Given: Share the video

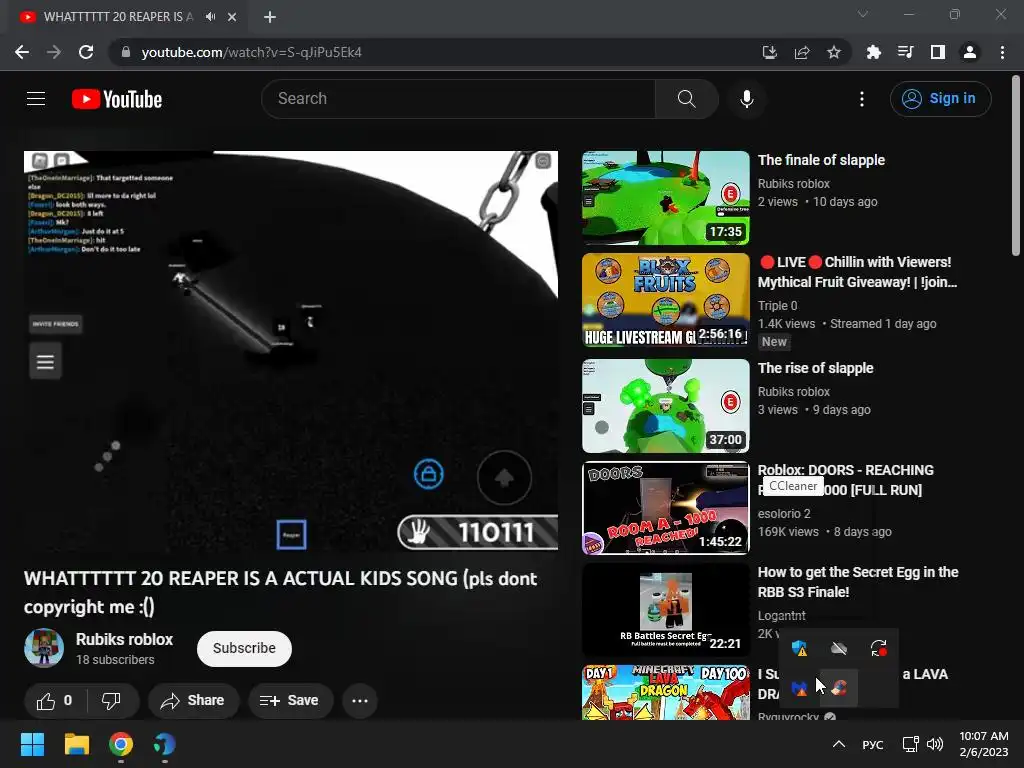Looking at the screenshot, I should click(193, 701).
